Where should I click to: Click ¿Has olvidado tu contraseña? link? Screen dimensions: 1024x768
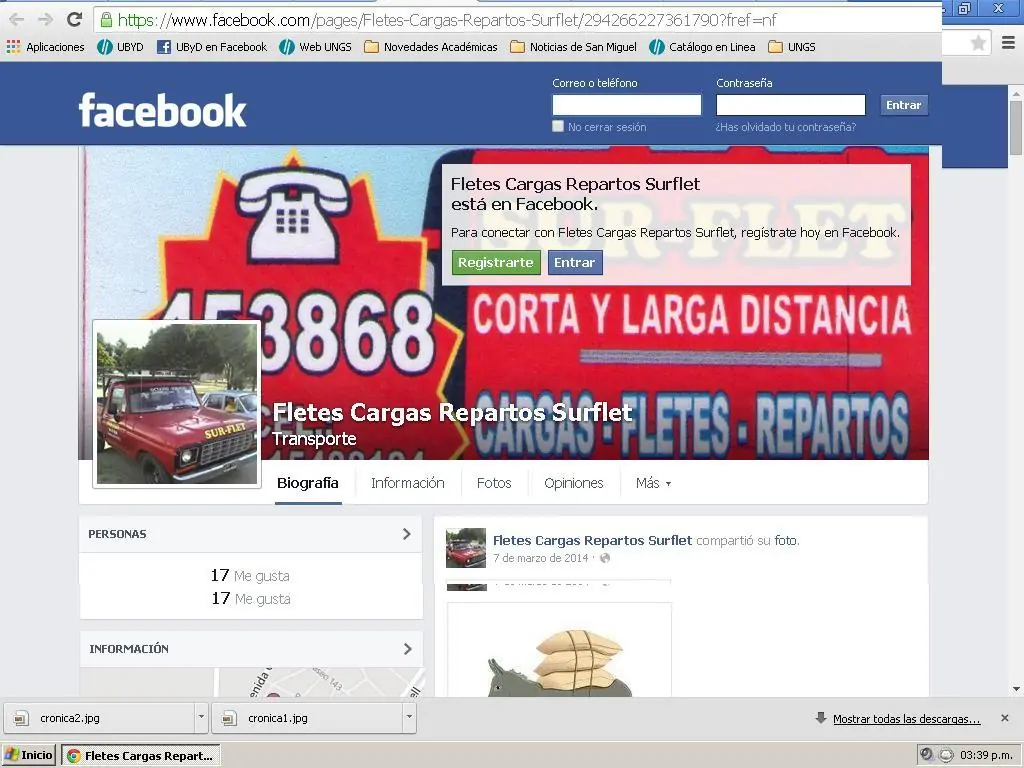(785, 127)
